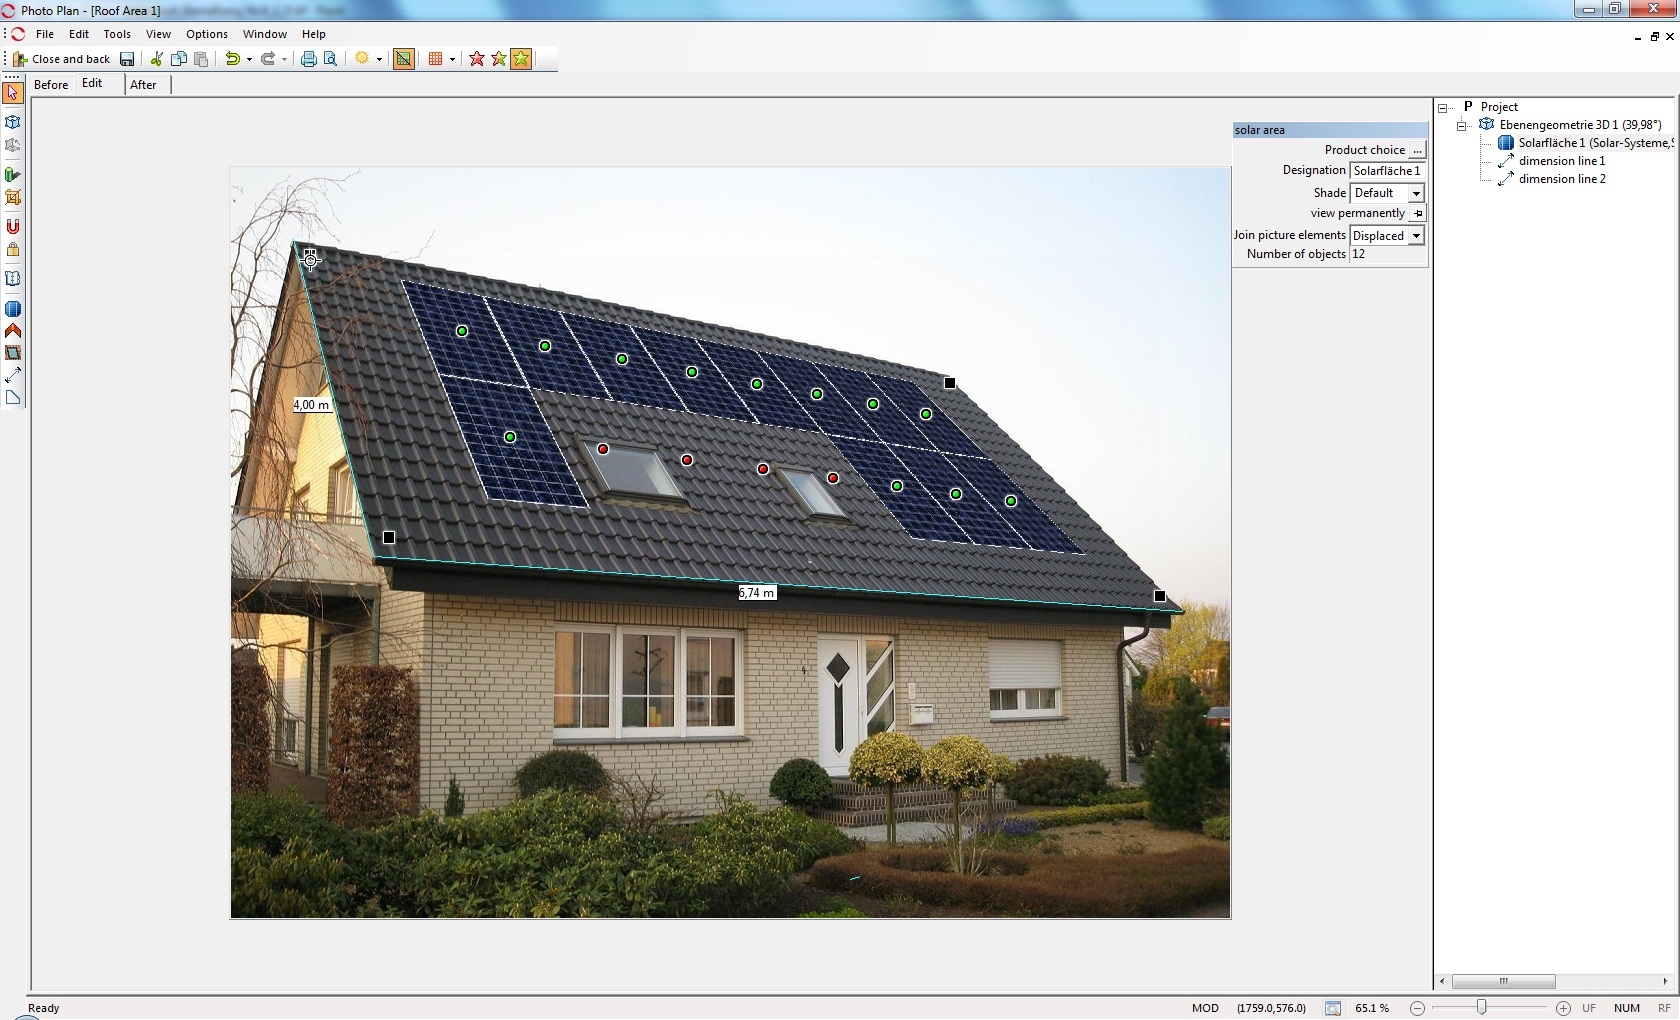The height and width of the screenshot is (1020, 1680).
Task: Select the 3D cube geometry tool
Action: [13, 122]
